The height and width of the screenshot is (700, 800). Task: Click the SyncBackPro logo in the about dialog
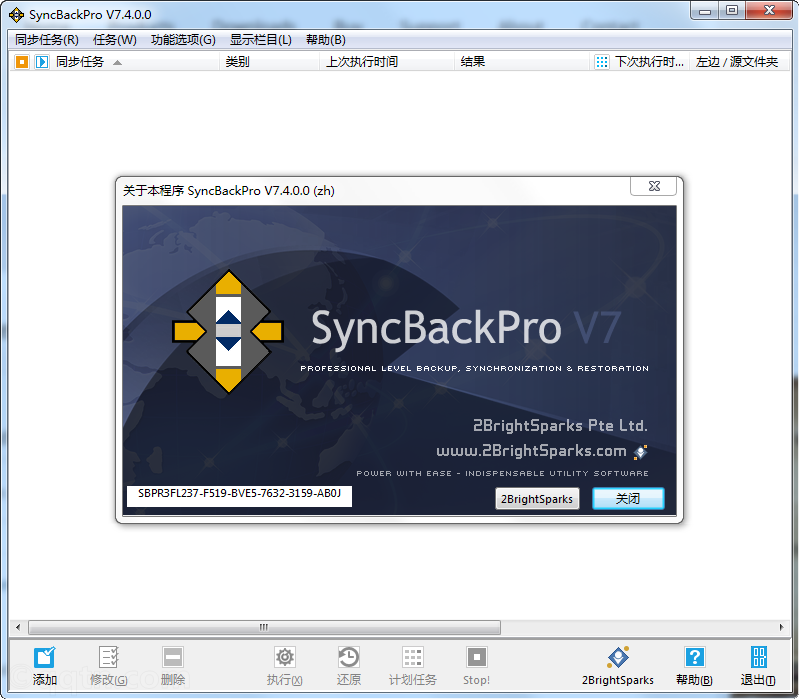coord(228,331)
